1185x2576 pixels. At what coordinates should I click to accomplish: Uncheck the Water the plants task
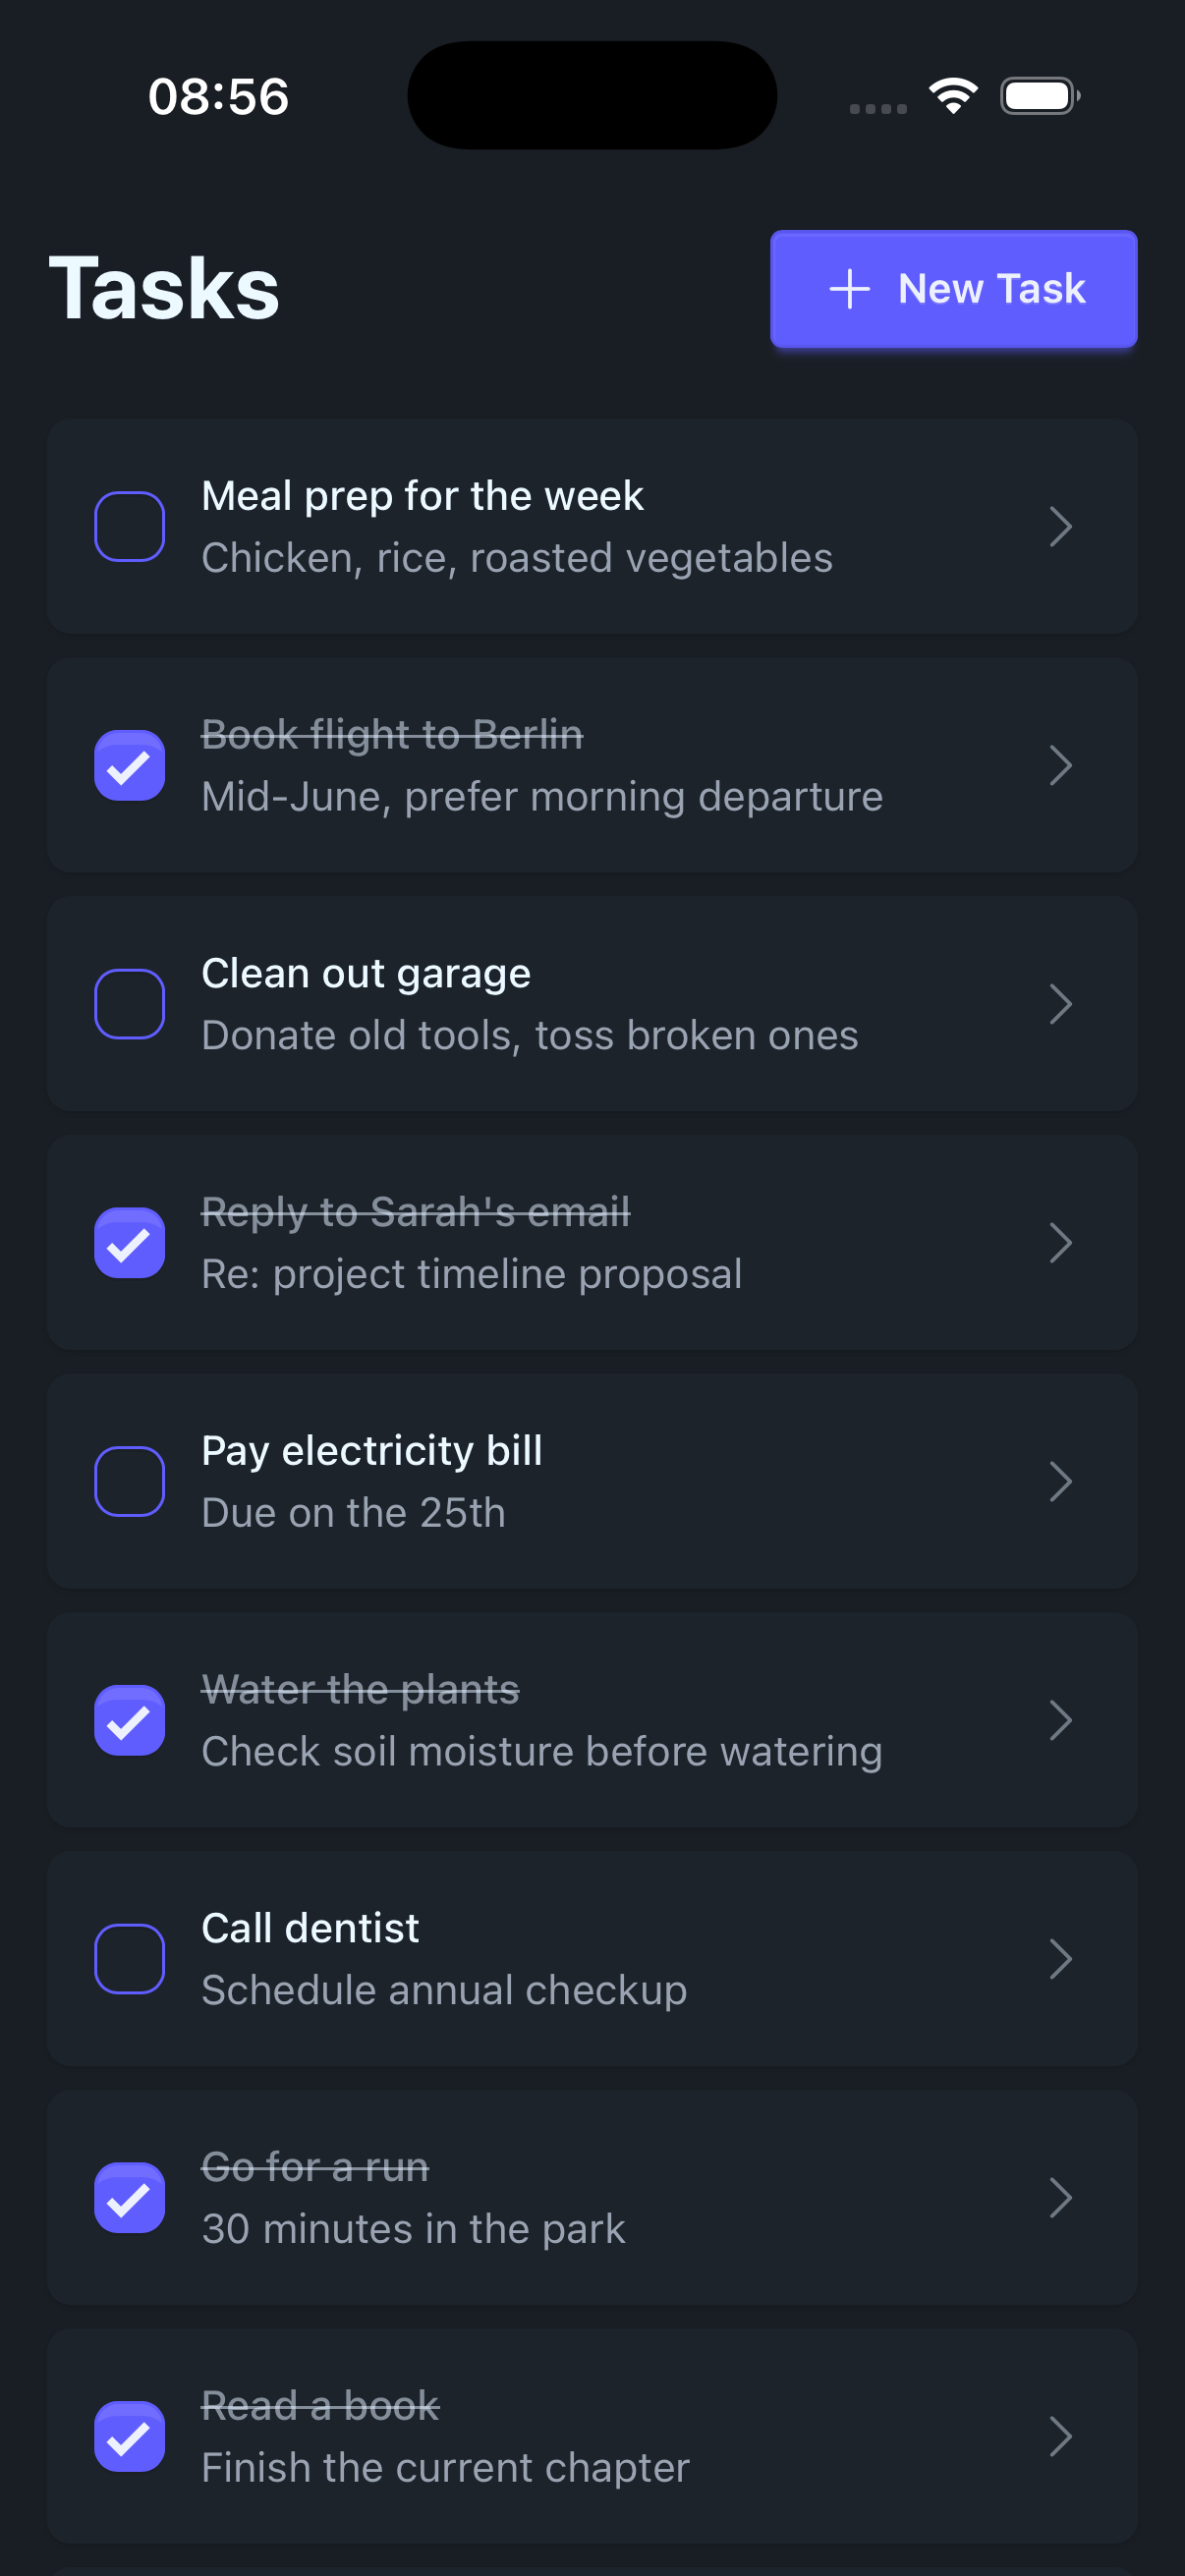[x=130, y=1720]
